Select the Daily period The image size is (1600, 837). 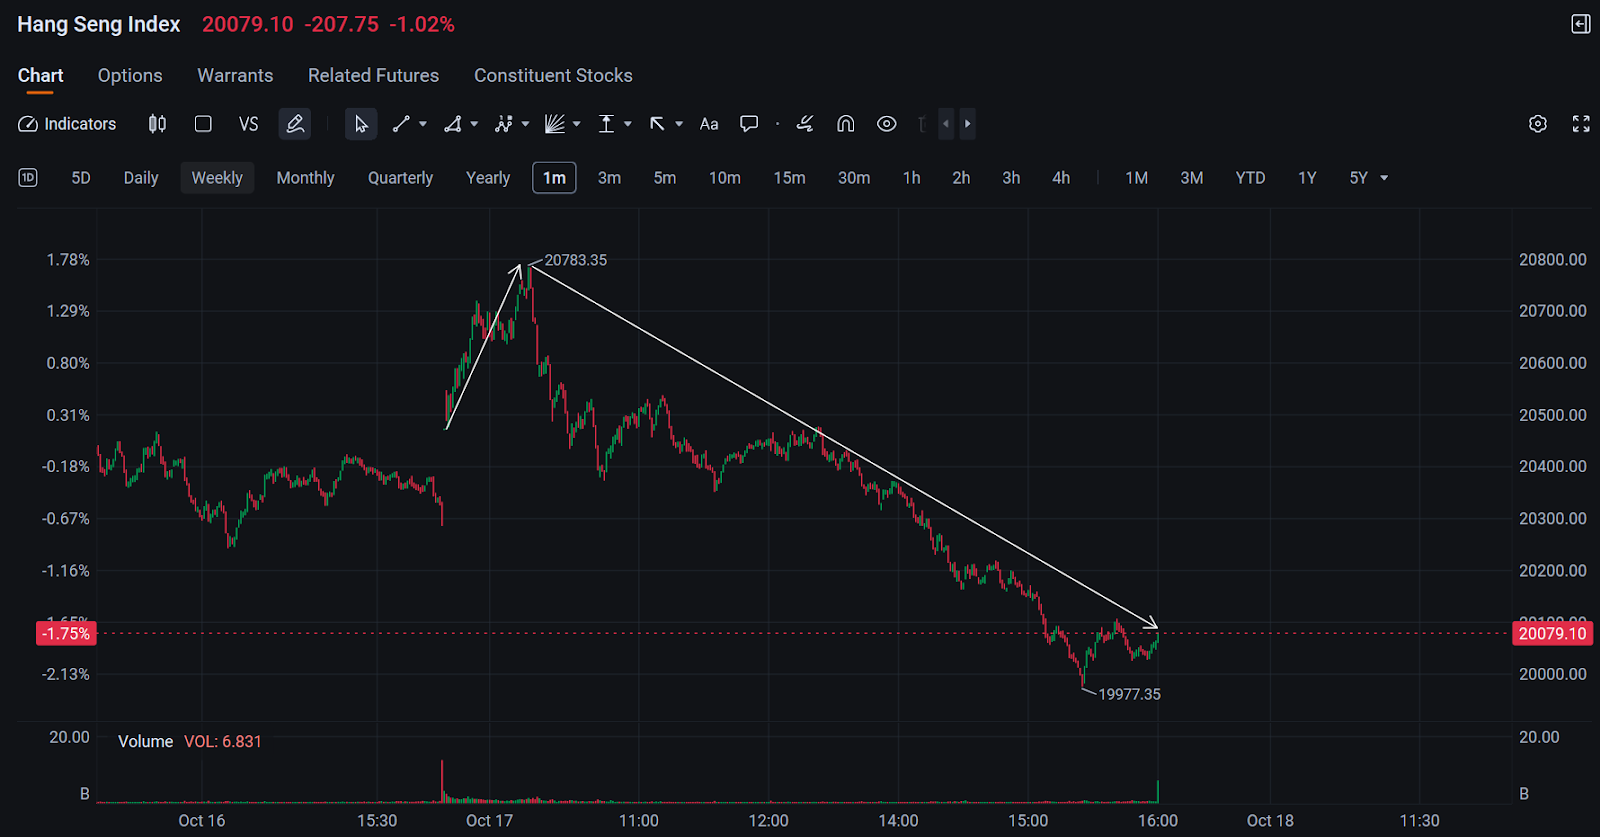(141, 178)
